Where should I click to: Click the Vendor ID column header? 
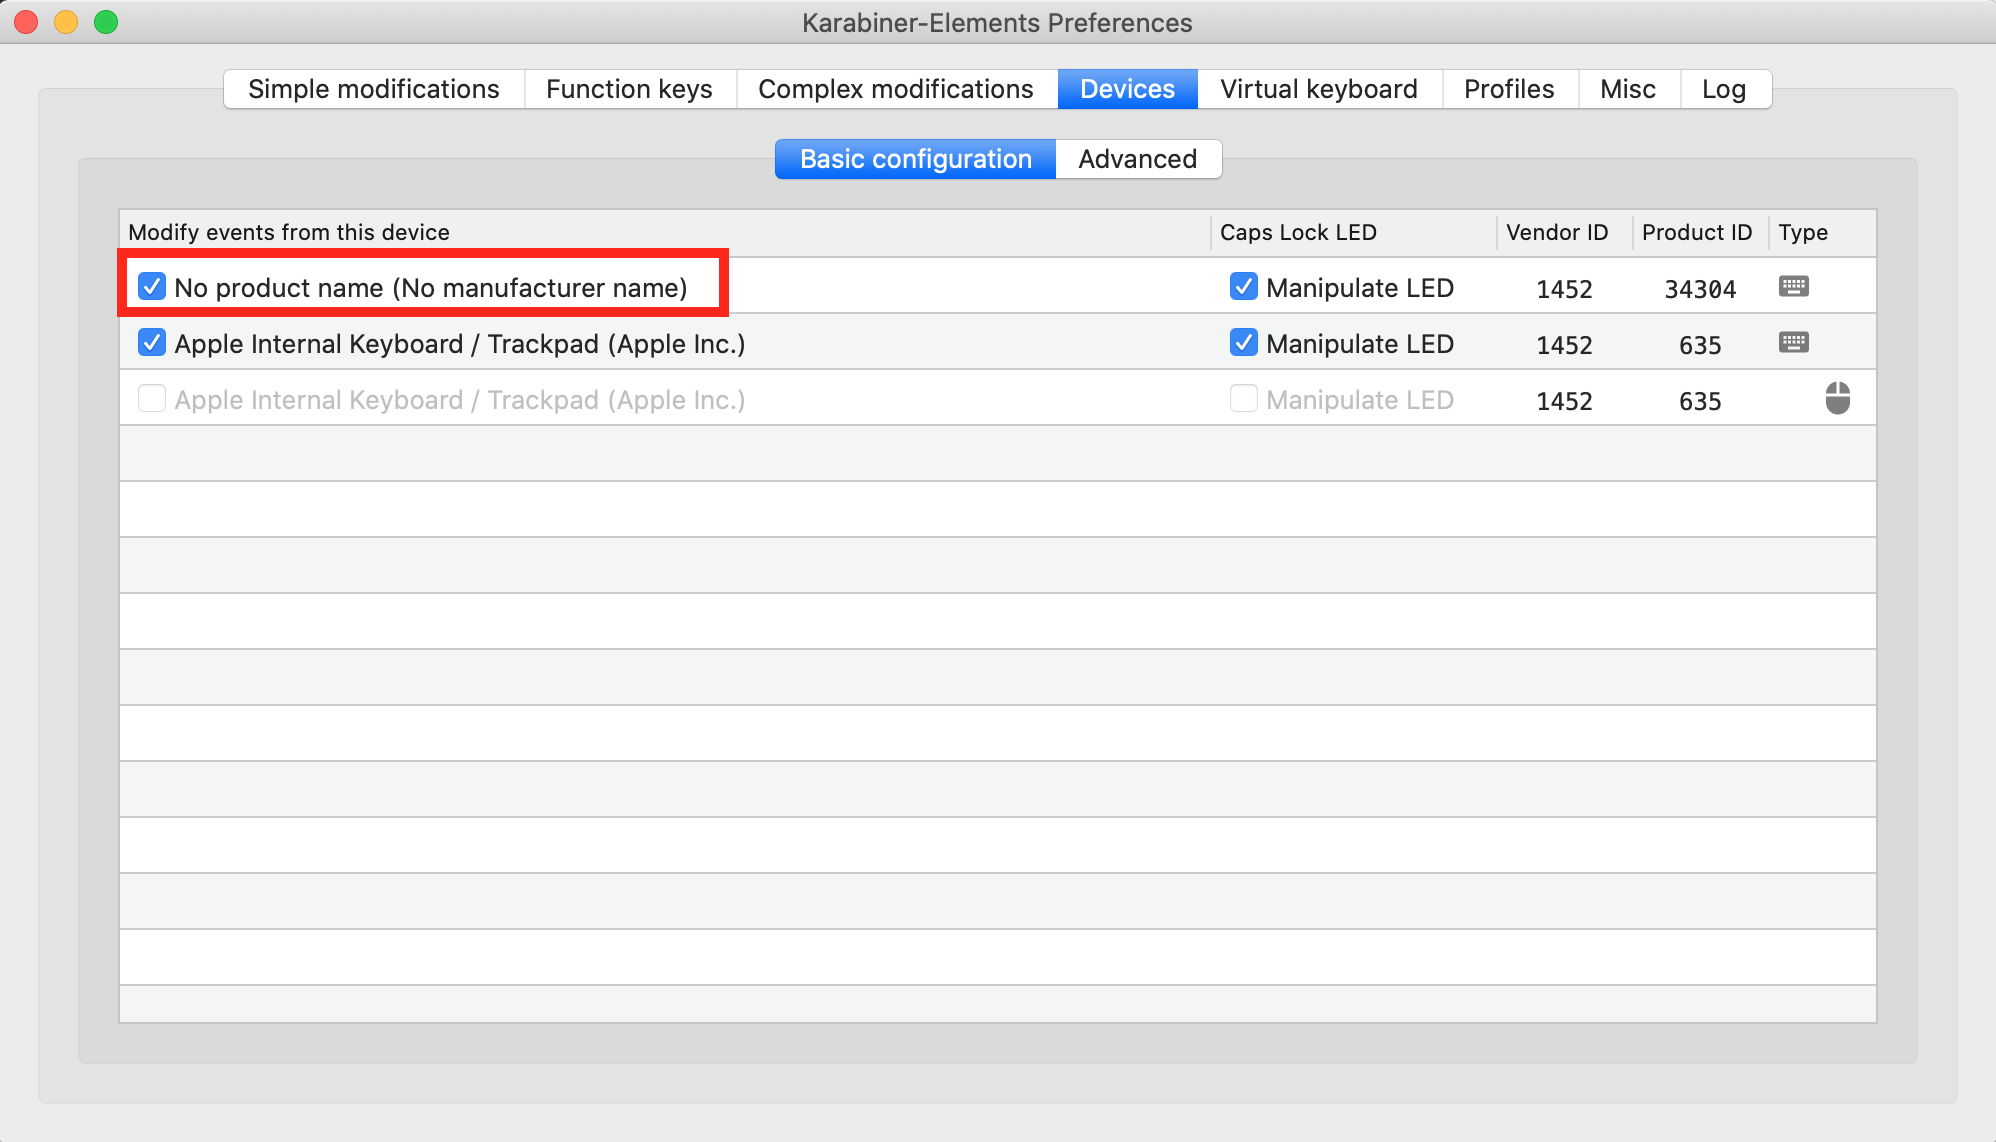coord(1564,232)
